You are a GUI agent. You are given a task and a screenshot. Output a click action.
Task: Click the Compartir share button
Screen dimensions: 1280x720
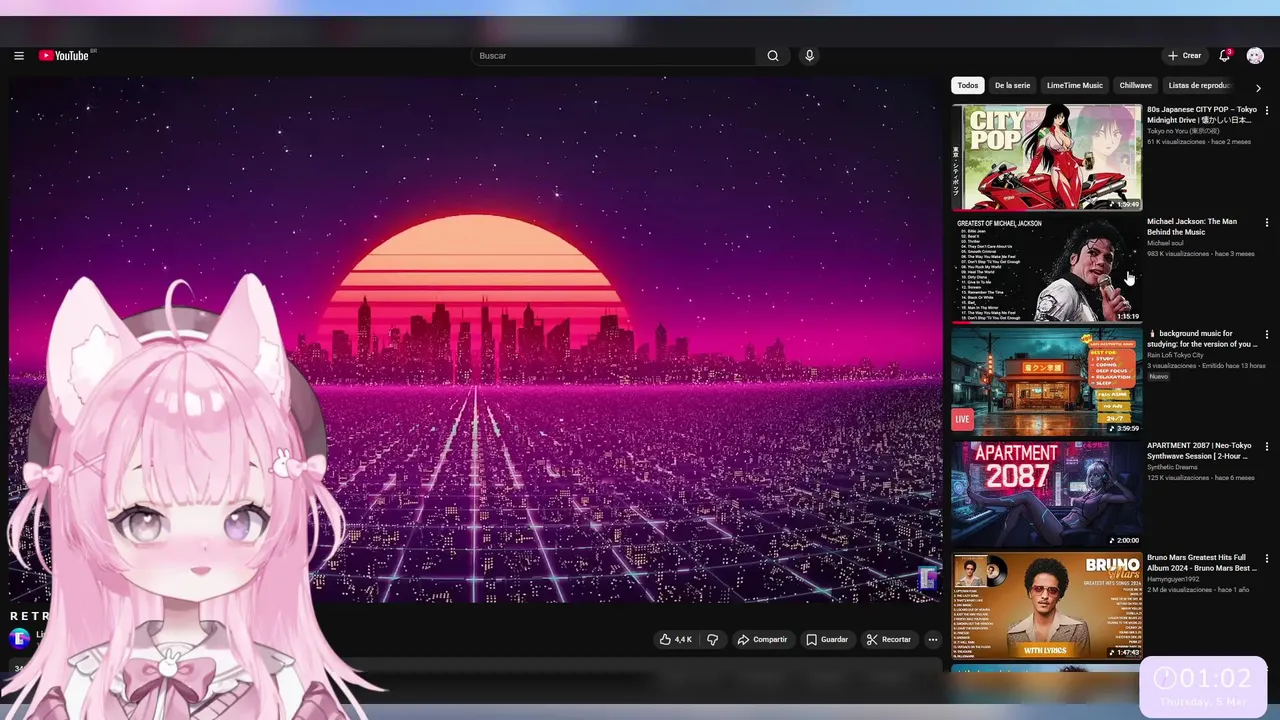762,640
